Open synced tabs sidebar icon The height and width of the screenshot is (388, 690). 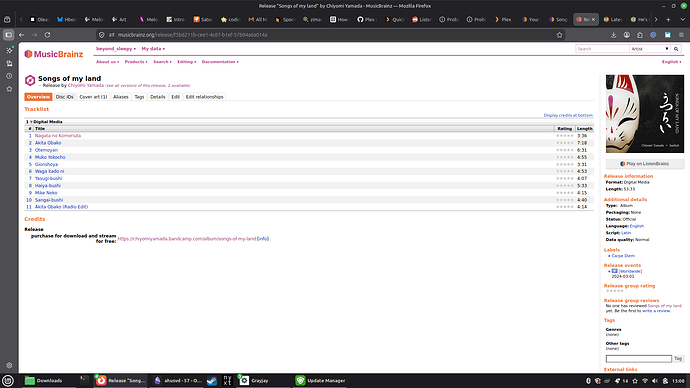pyautogui.click(x=9, y=63)
